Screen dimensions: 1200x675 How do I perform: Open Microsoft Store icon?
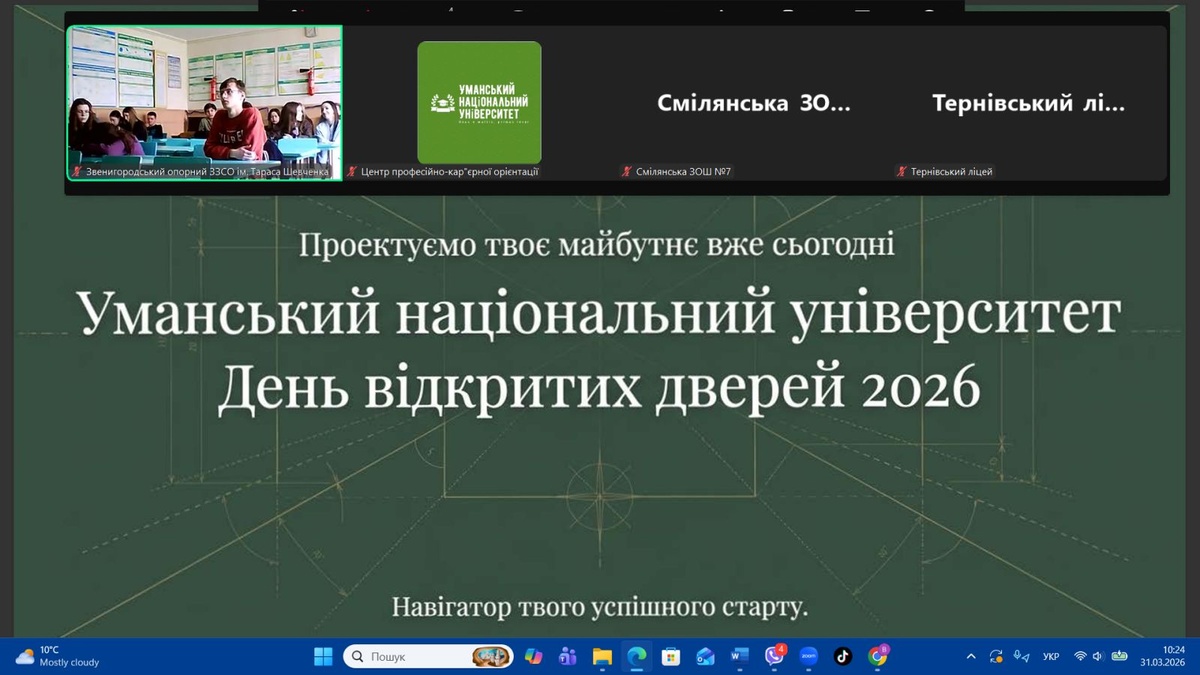pyautogui.click(x=671, y=656)
